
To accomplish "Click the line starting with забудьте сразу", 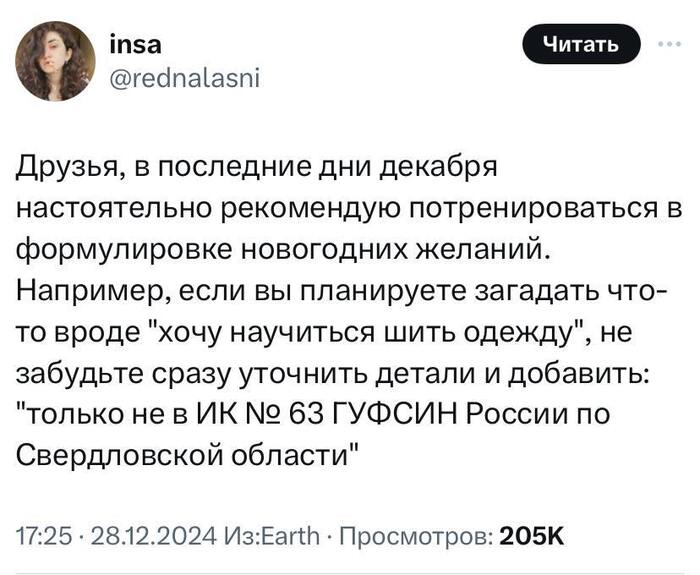I will [x=333, y=372].
